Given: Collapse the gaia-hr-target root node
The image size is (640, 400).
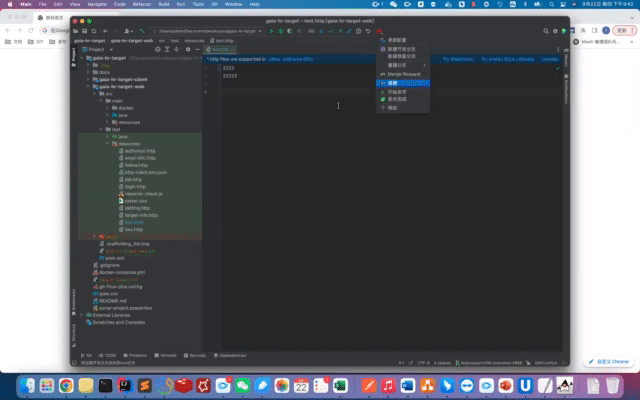Looking at the screenshot, I should [x=82, y=58].
